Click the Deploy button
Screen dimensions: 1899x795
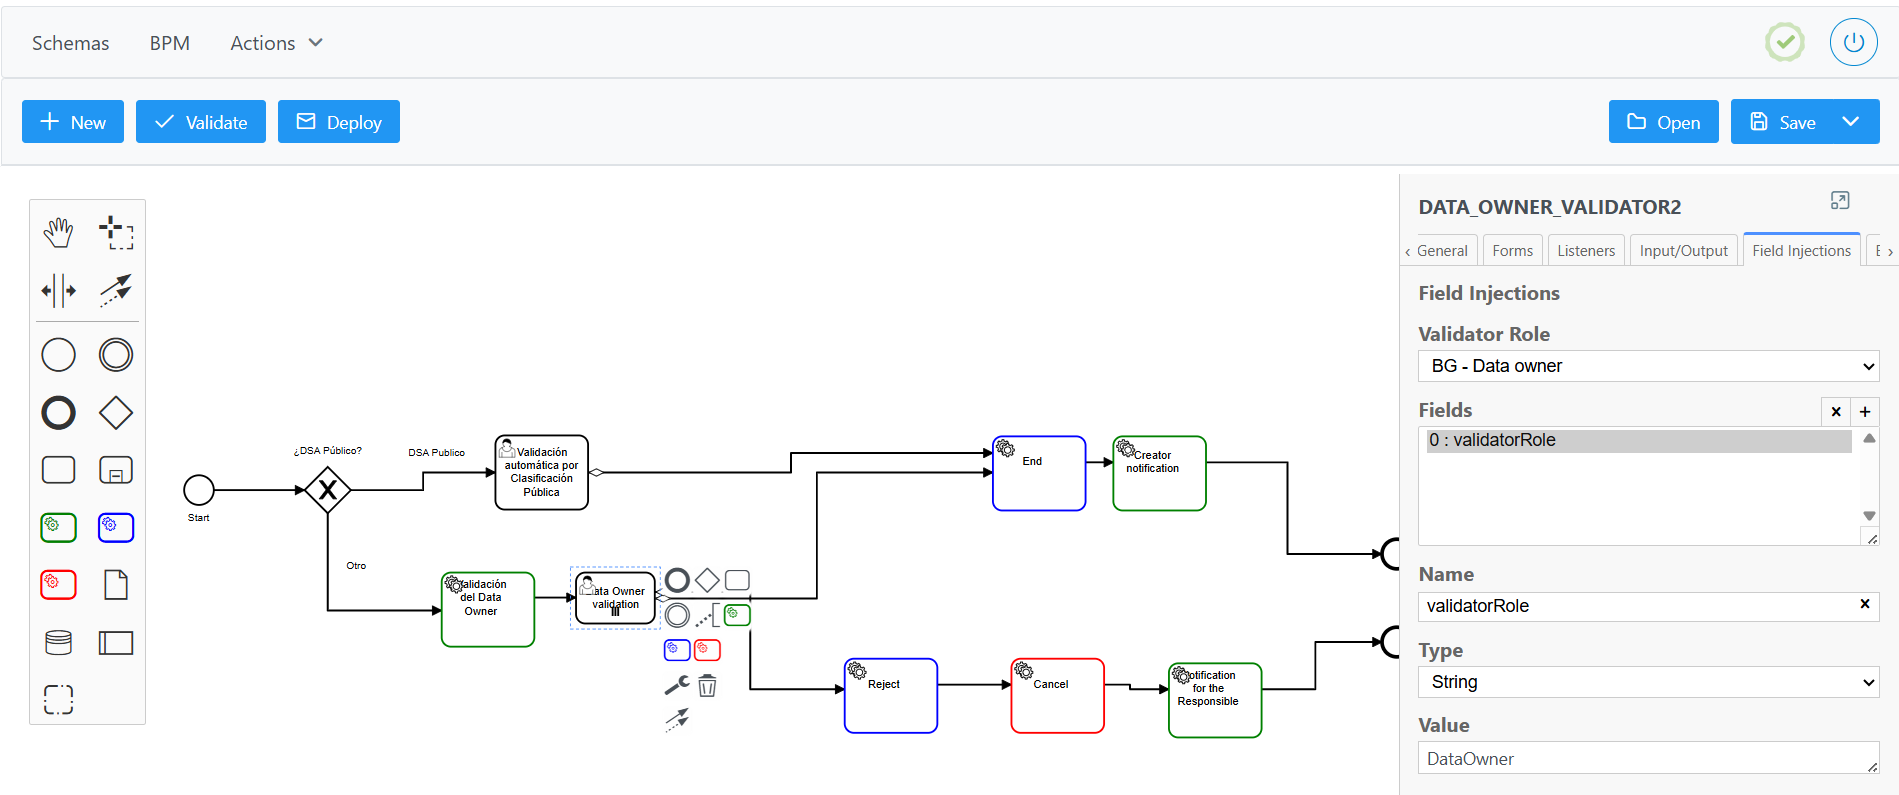(x=339, y=122)
